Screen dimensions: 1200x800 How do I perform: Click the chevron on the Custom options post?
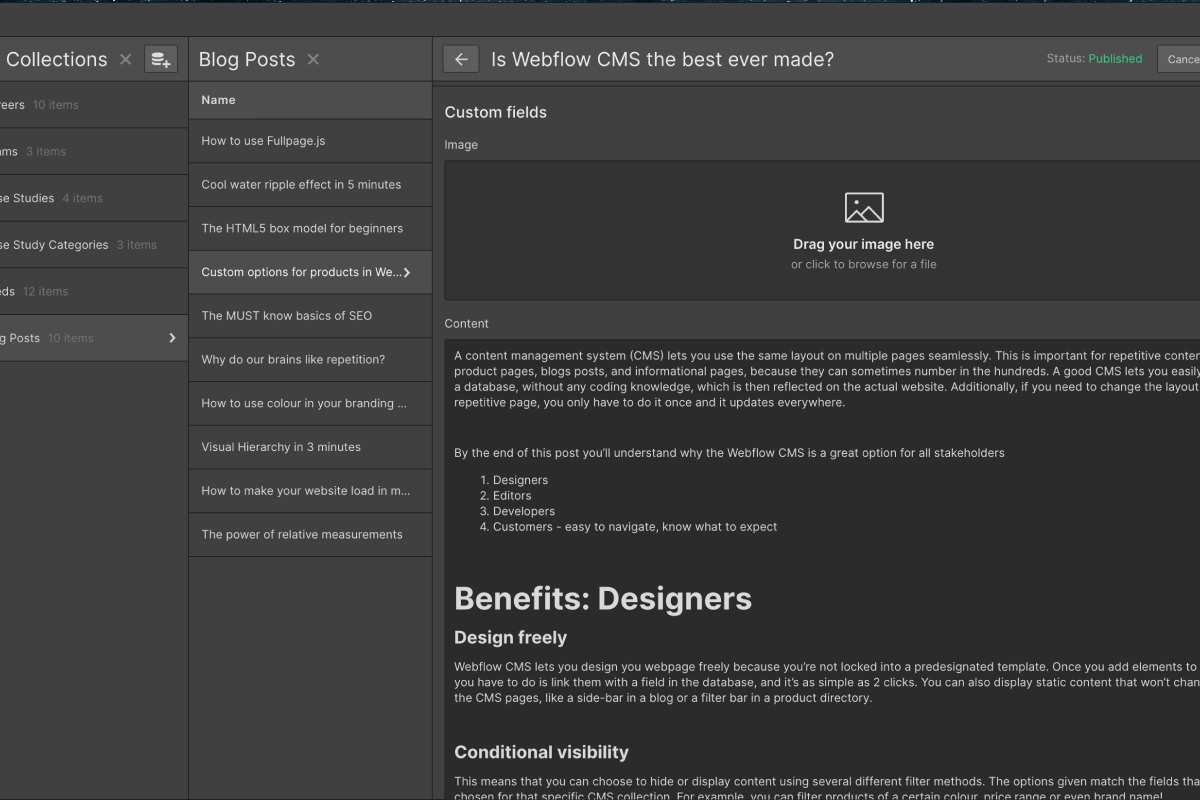click(x=407, y=272)
